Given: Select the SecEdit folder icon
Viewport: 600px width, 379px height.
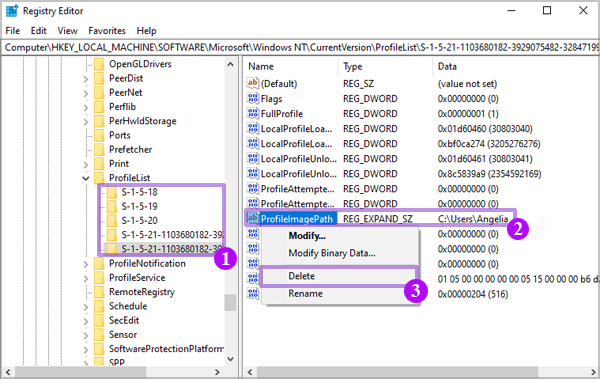Looking at the screenshot, I should coord(99,320).
